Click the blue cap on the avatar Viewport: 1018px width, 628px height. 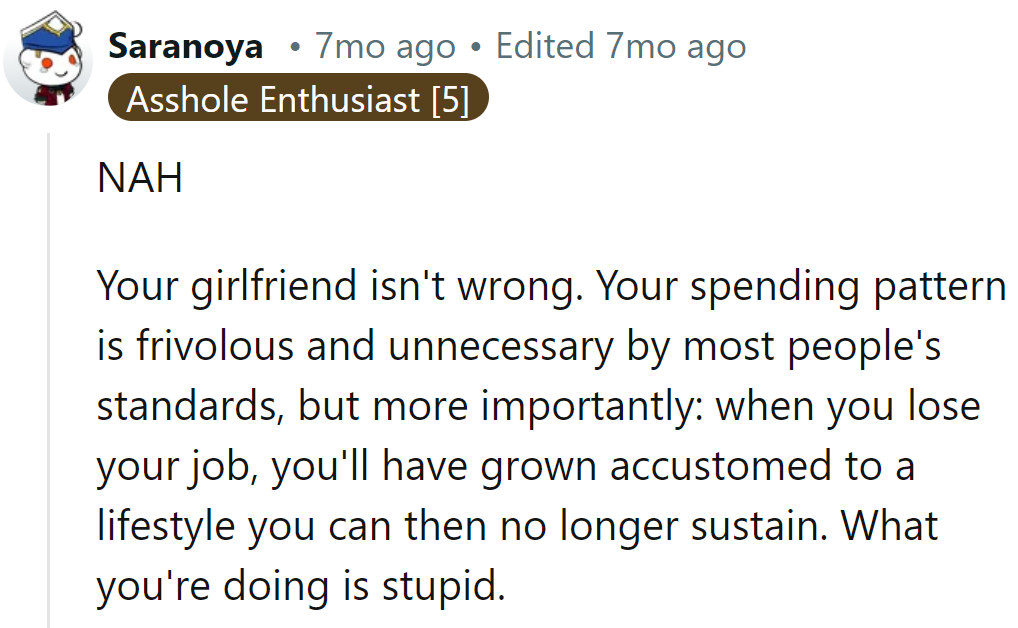50,37
